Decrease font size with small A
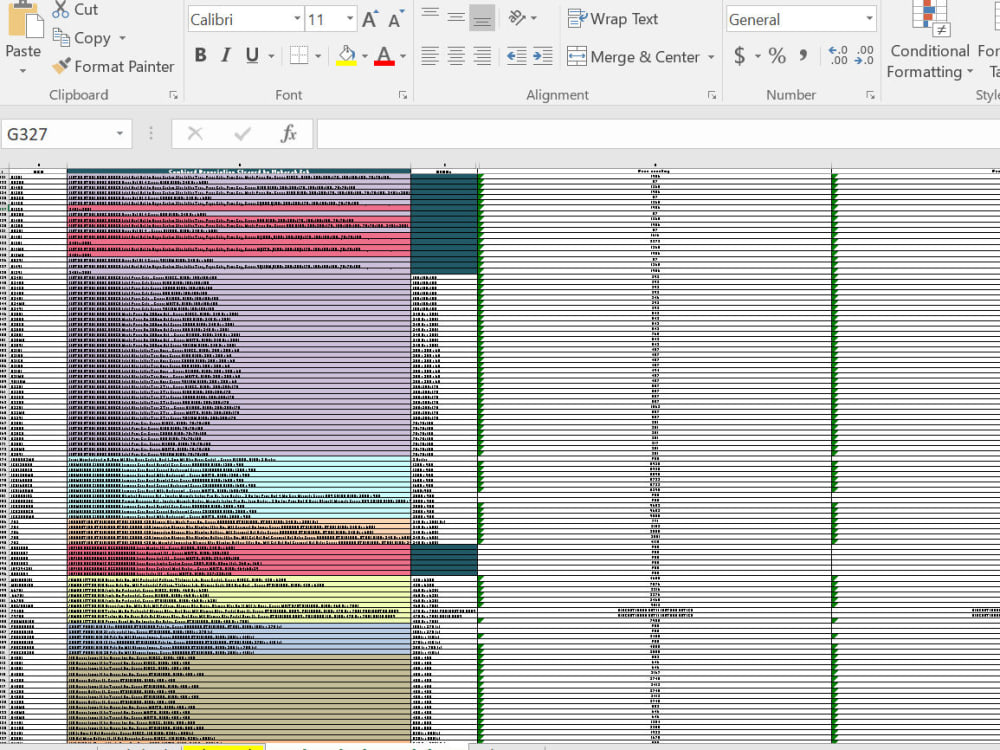This screenshot has width=1000, height=750. click(x=396, y=19)
